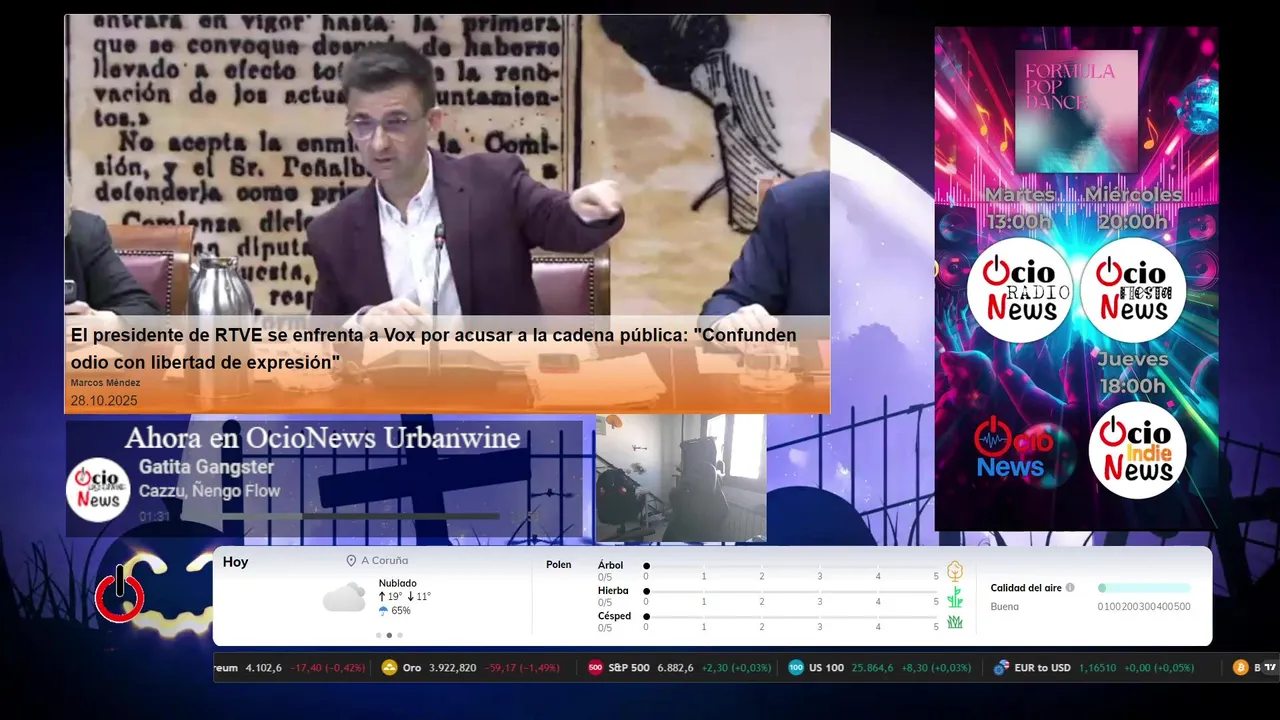1280x720 pixels.
Task: Click the Calidad del aire label
Action: click(x=1026, y=588)
